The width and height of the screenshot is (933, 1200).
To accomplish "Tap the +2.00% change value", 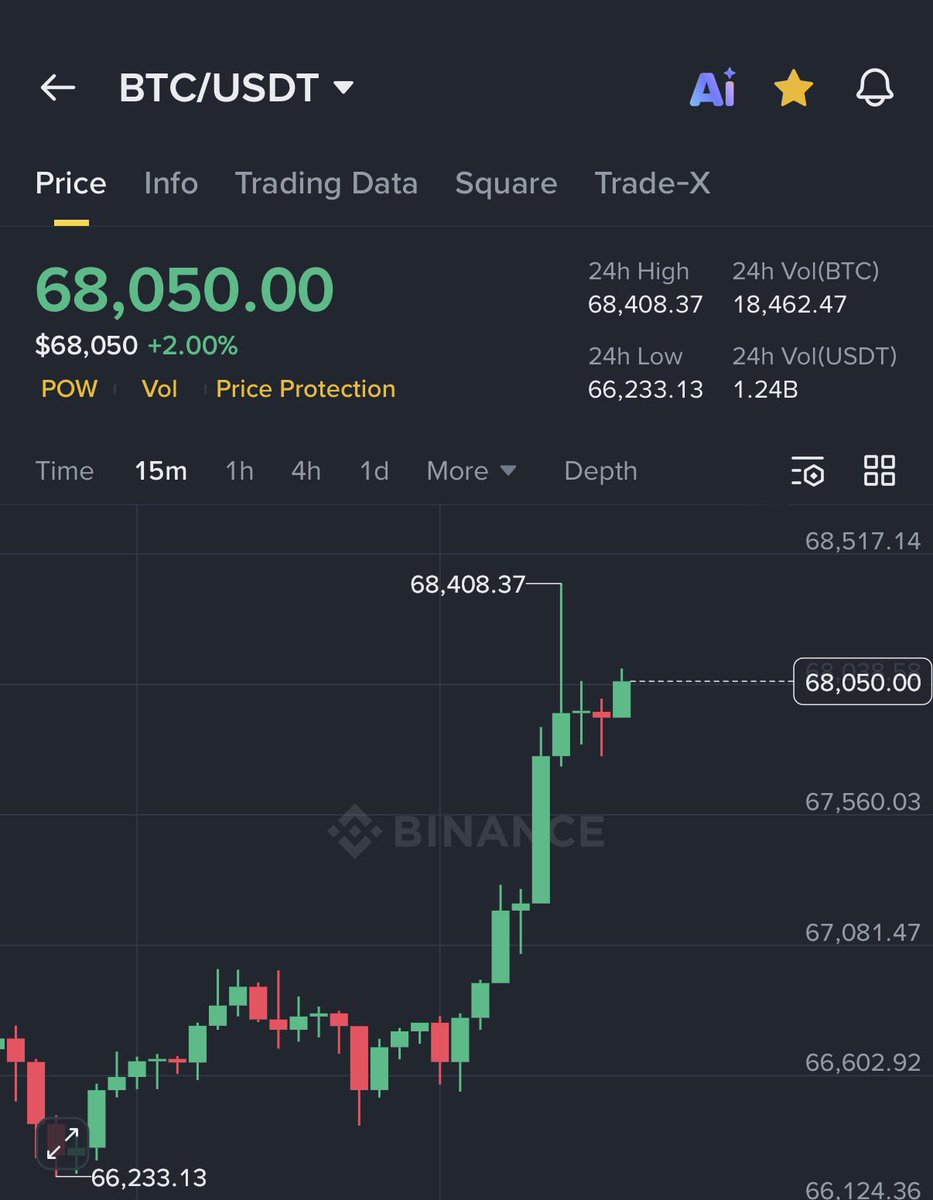I will click(x=193, y=347).
